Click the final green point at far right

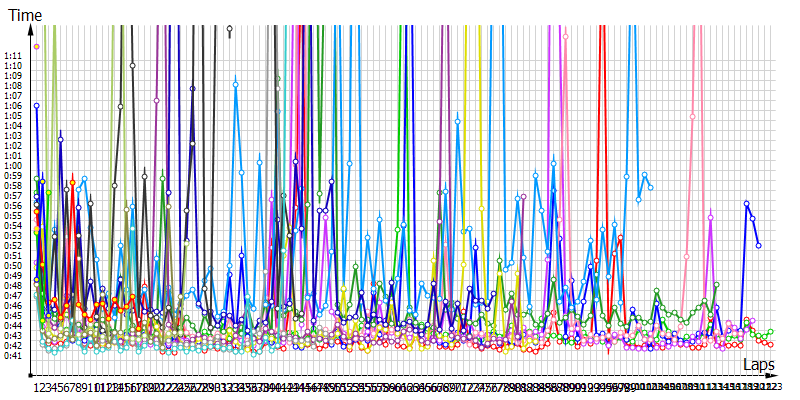[770, 331]
